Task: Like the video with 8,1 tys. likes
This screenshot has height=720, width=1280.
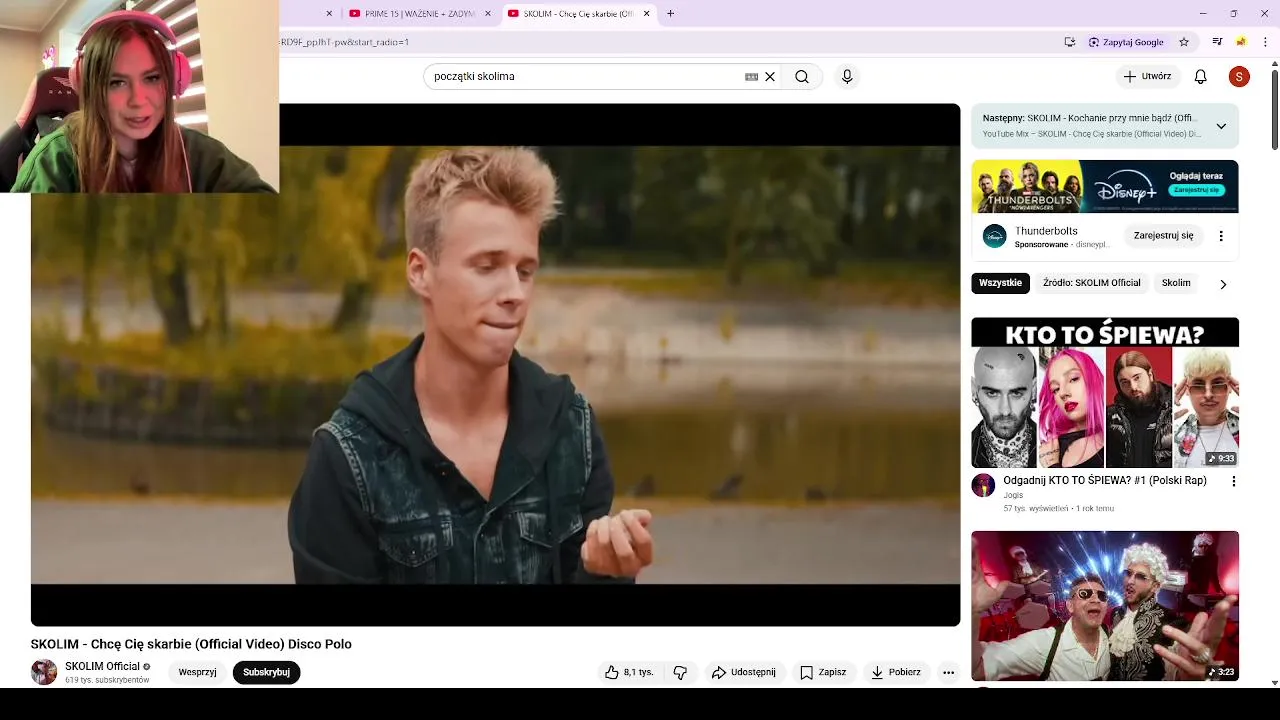Action: click(x=628, y=672)
